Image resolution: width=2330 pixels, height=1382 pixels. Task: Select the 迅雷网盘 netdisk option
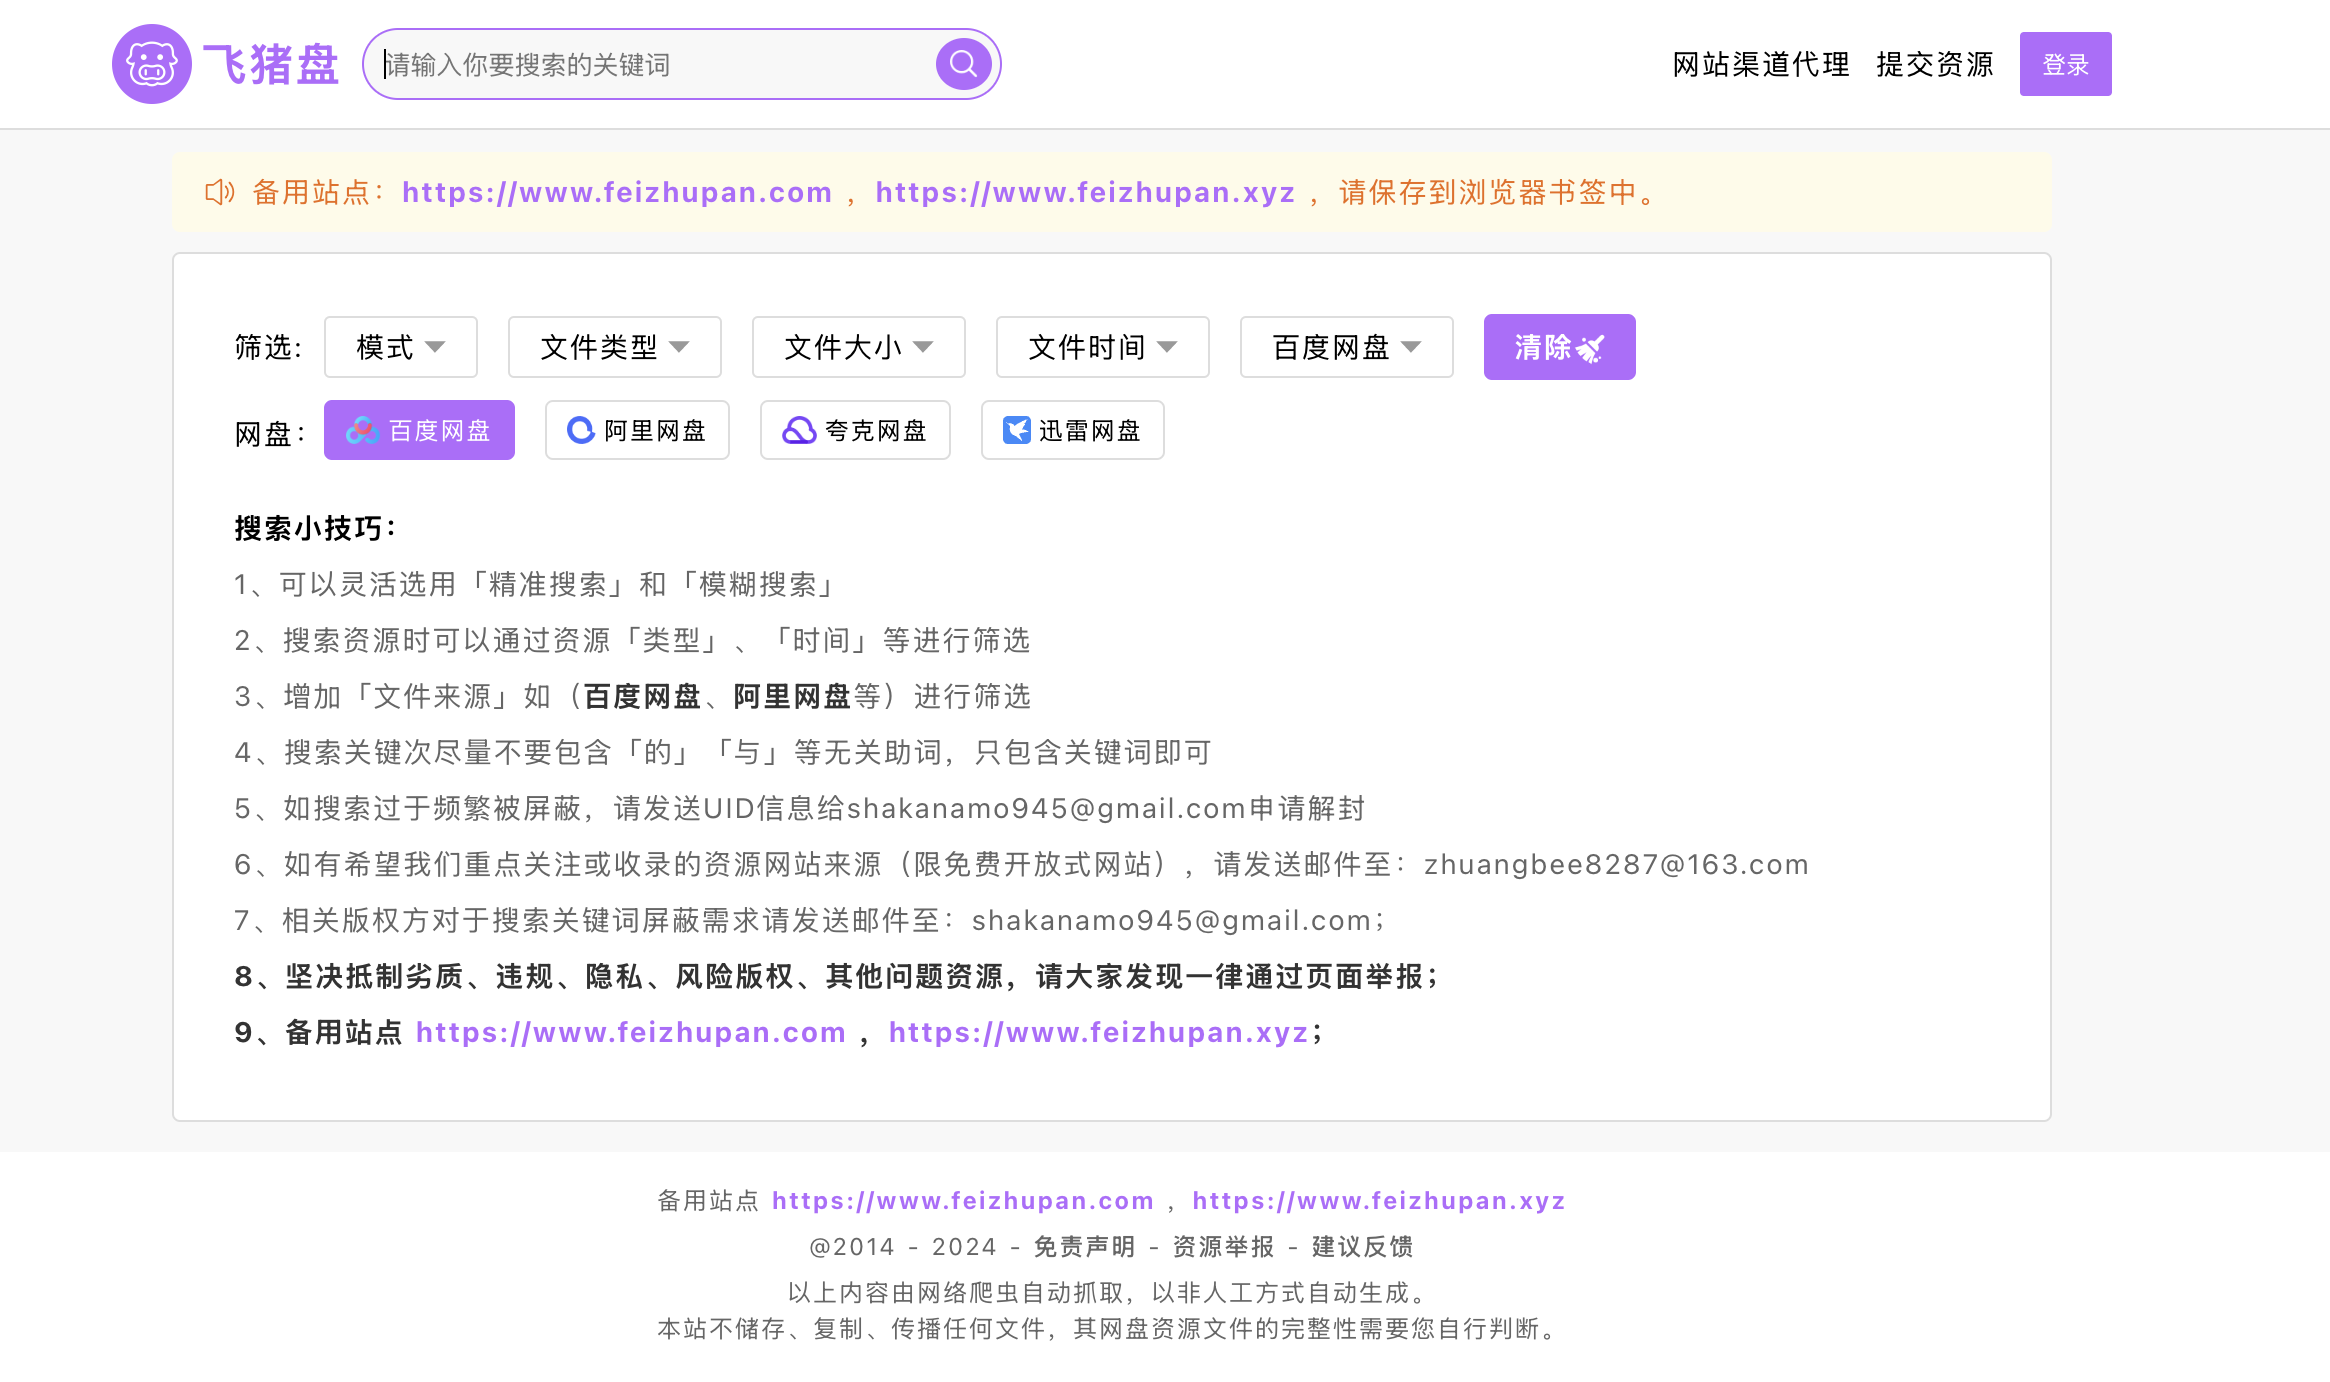(1072, 431)
